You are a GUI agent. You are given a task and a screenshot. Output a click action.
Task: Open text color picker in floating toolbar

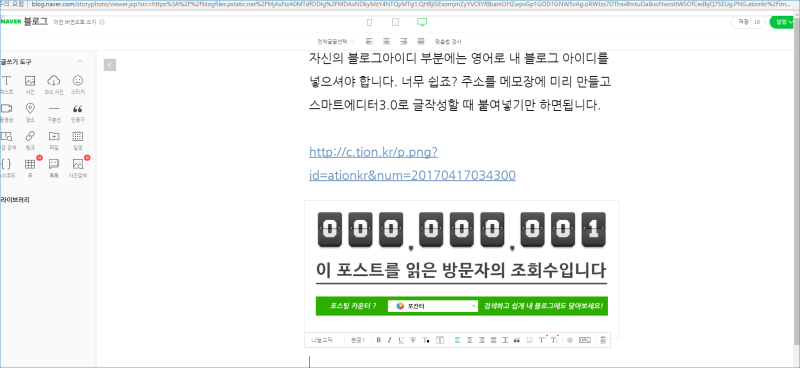pyautogui.click(x=426, y=340)
